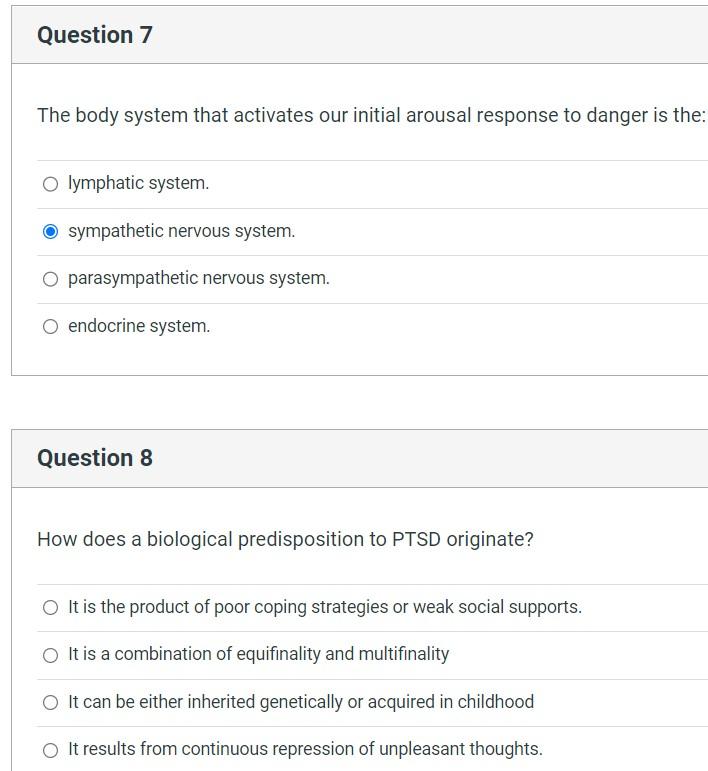Pick the radio for poor coping strategies answer
This screenshot has width=708, height=771.
point(50,608)
